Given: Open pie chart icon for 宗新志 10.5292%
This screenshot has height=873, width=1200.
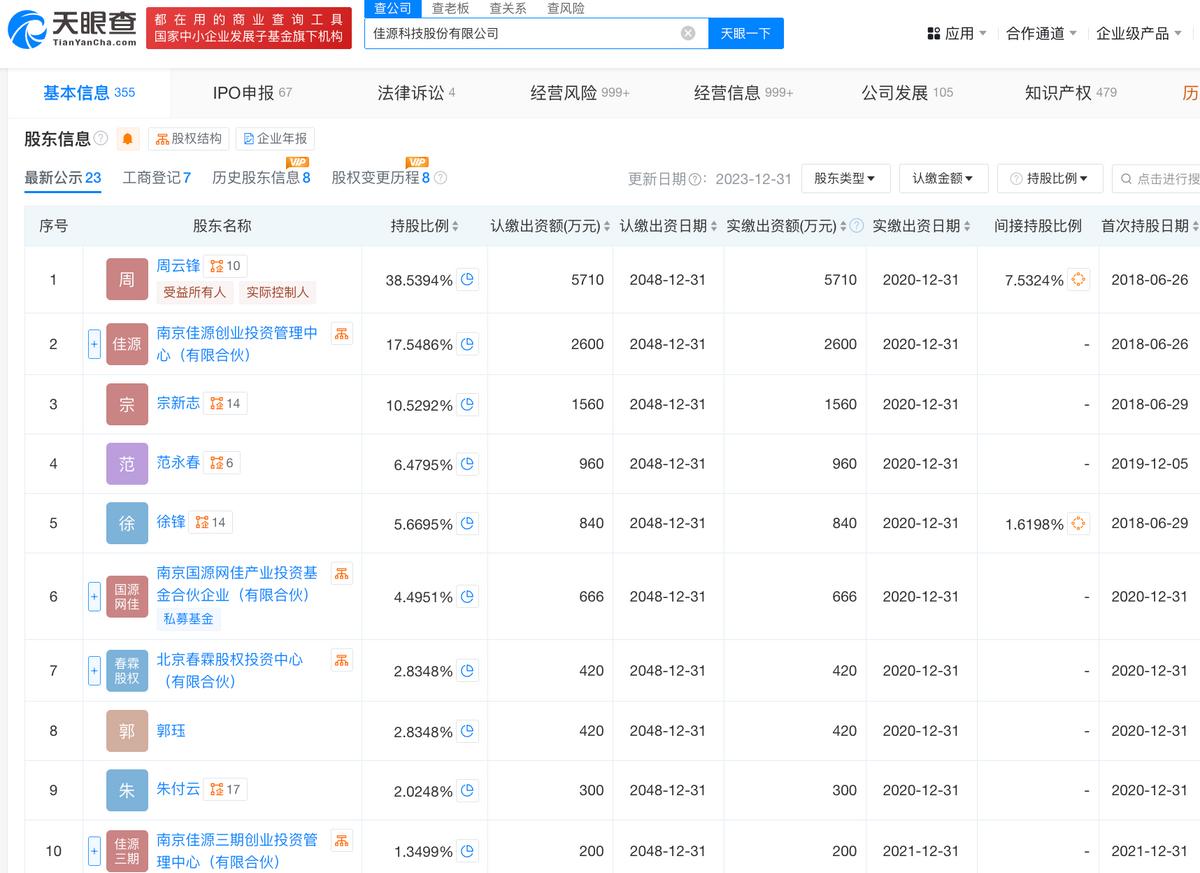Looking at the screenshot, I should pos(468,405).
